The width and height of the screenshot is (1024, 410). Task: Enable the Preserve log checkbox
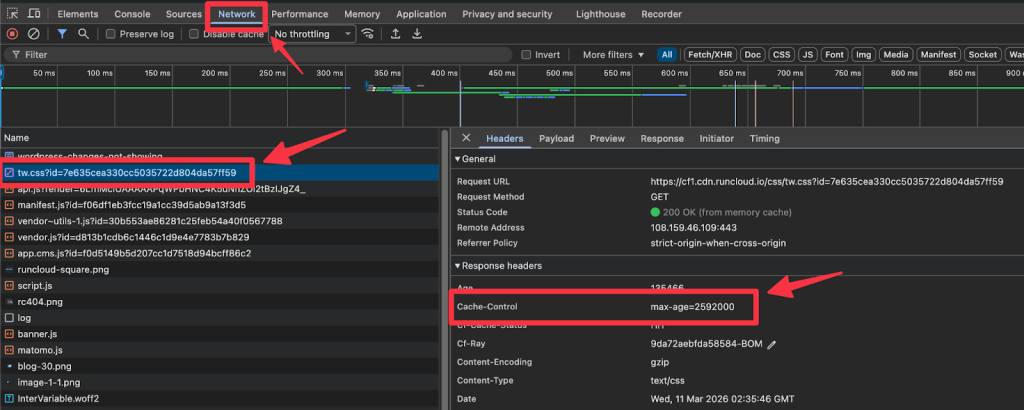(111, 34)
